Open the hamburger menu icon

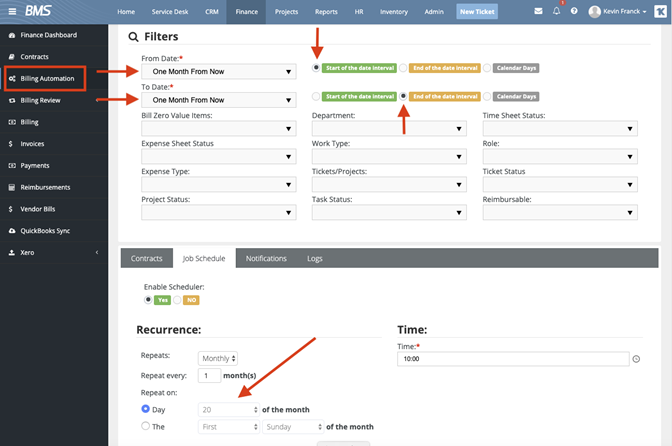(x=12, y=12)
